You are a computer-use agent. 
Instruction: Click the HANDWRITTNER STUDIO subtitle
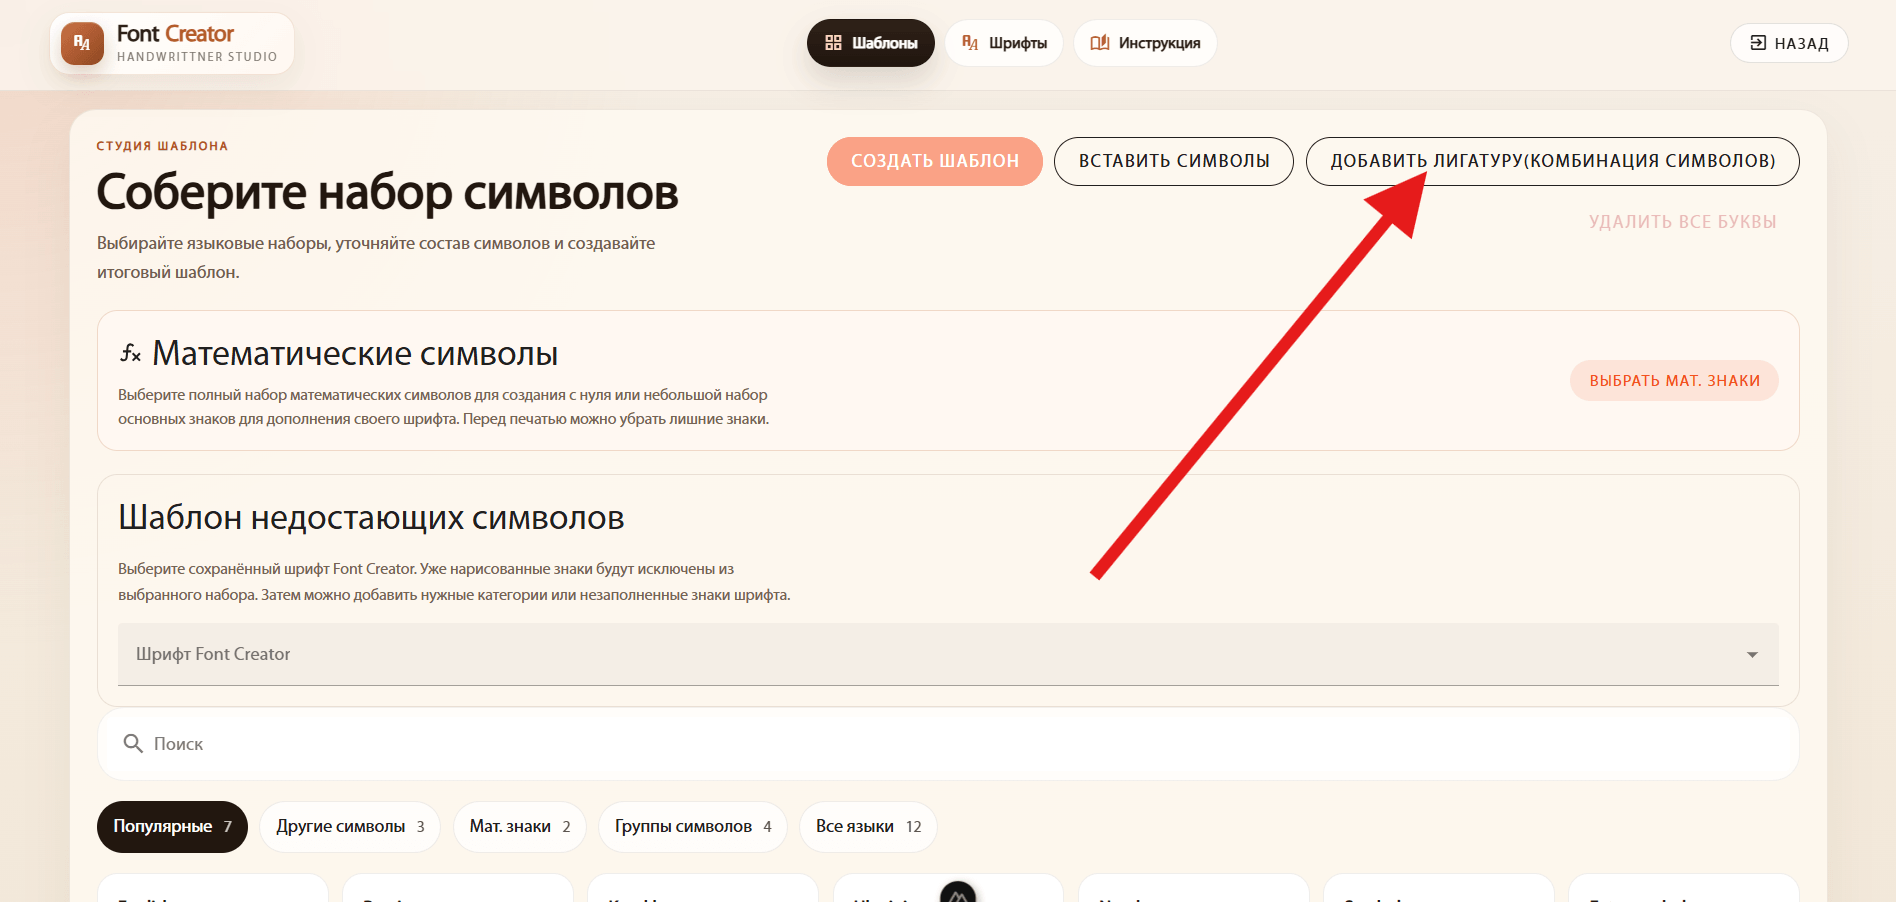[197, 57]
